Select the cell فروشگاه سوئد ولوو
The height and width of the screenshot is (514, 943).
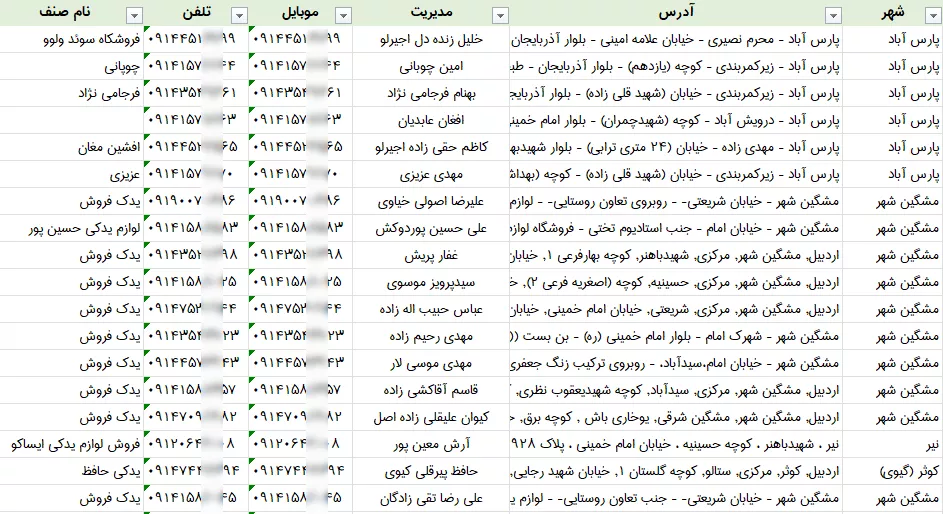[x=72, y=39]
